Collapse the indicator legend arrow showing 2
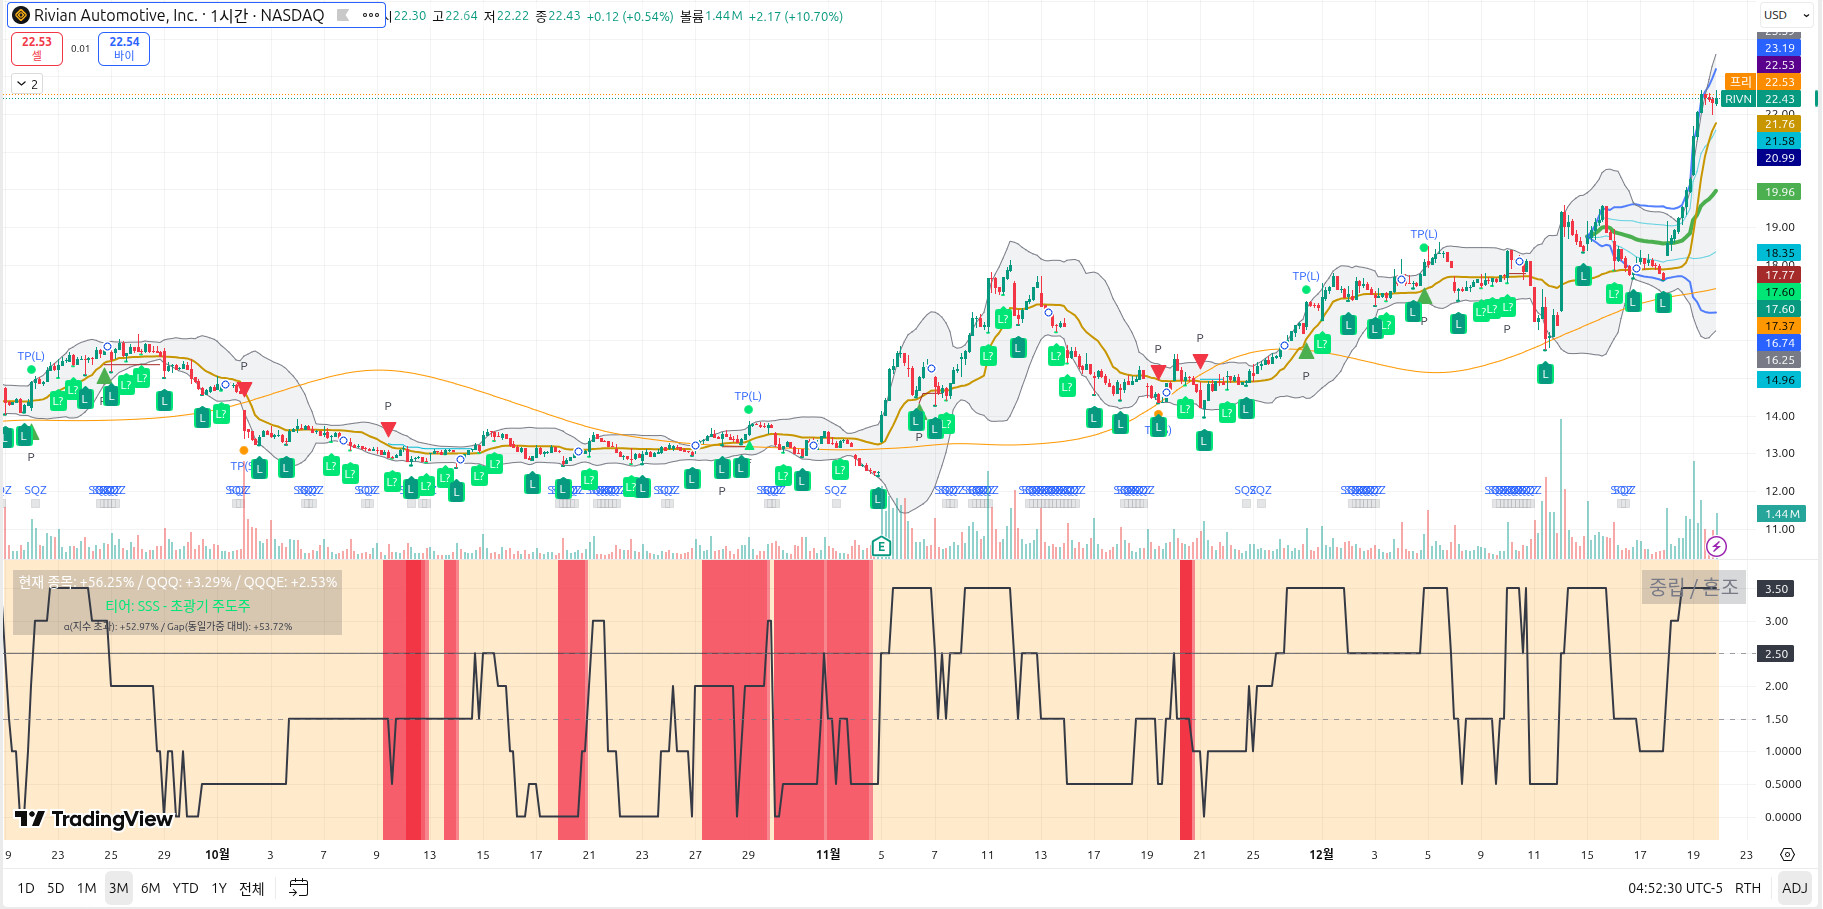This screenshot has height=909, width=1823. click(27, 84)
